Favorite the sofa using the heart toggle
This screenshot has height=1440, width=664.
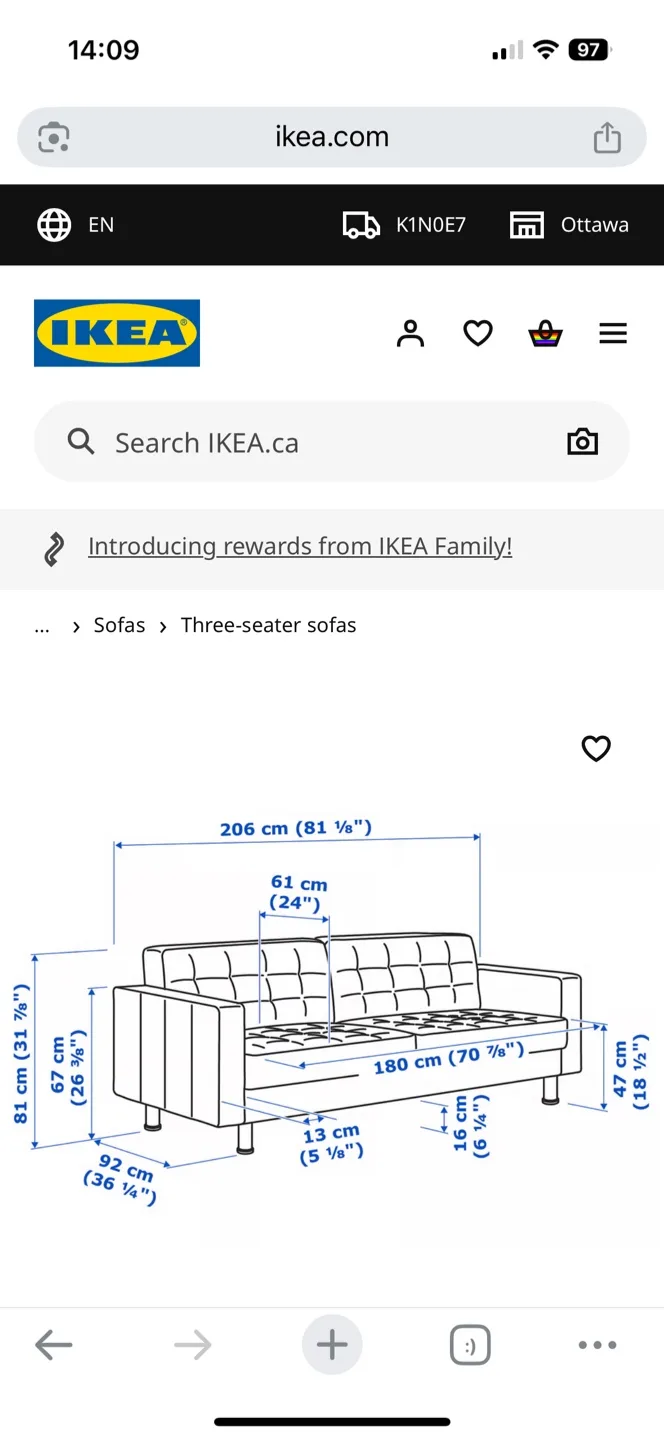596,748
